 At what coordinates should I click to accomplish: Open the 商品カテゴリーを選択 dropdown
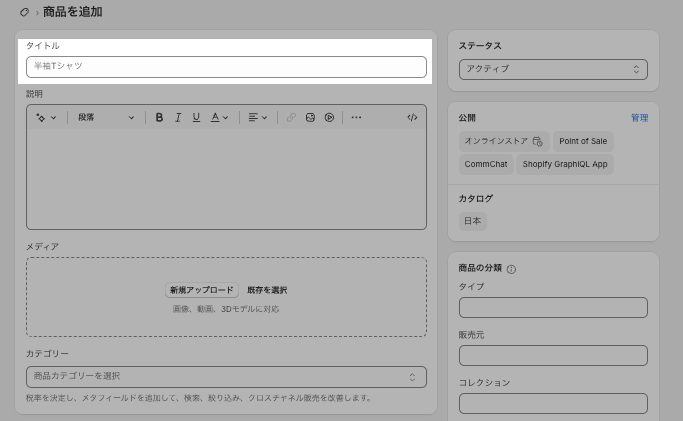pyautogui.click(x=226, y=377)
